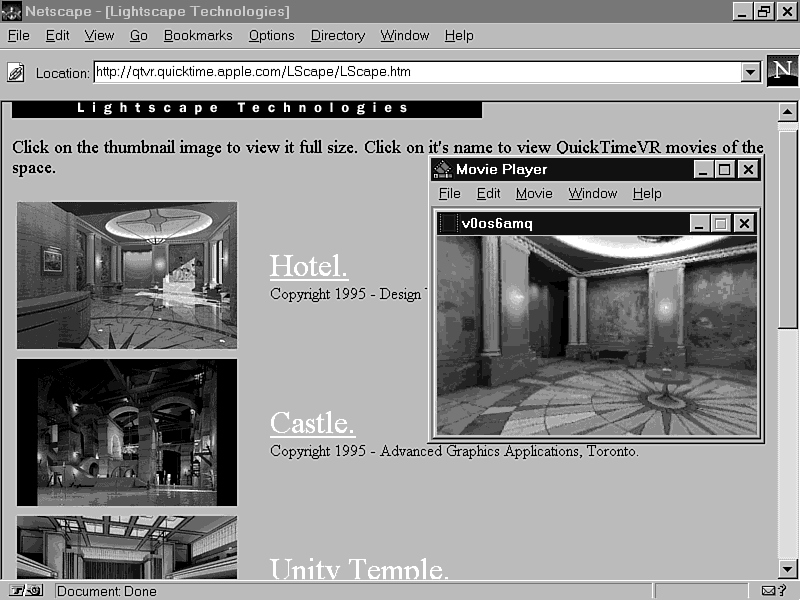Open Netscape's Options menu
Screen dimensions: 800x600
pyautogui.click(x=271, y=36)
